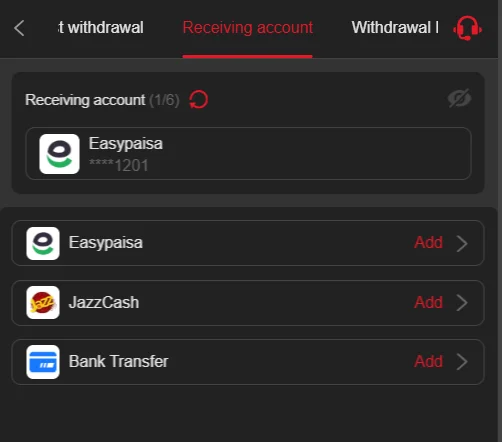The image size is (502, 442).
Task: Click the saved Easypaisa account logo
Action: click(x=59, y=154)
